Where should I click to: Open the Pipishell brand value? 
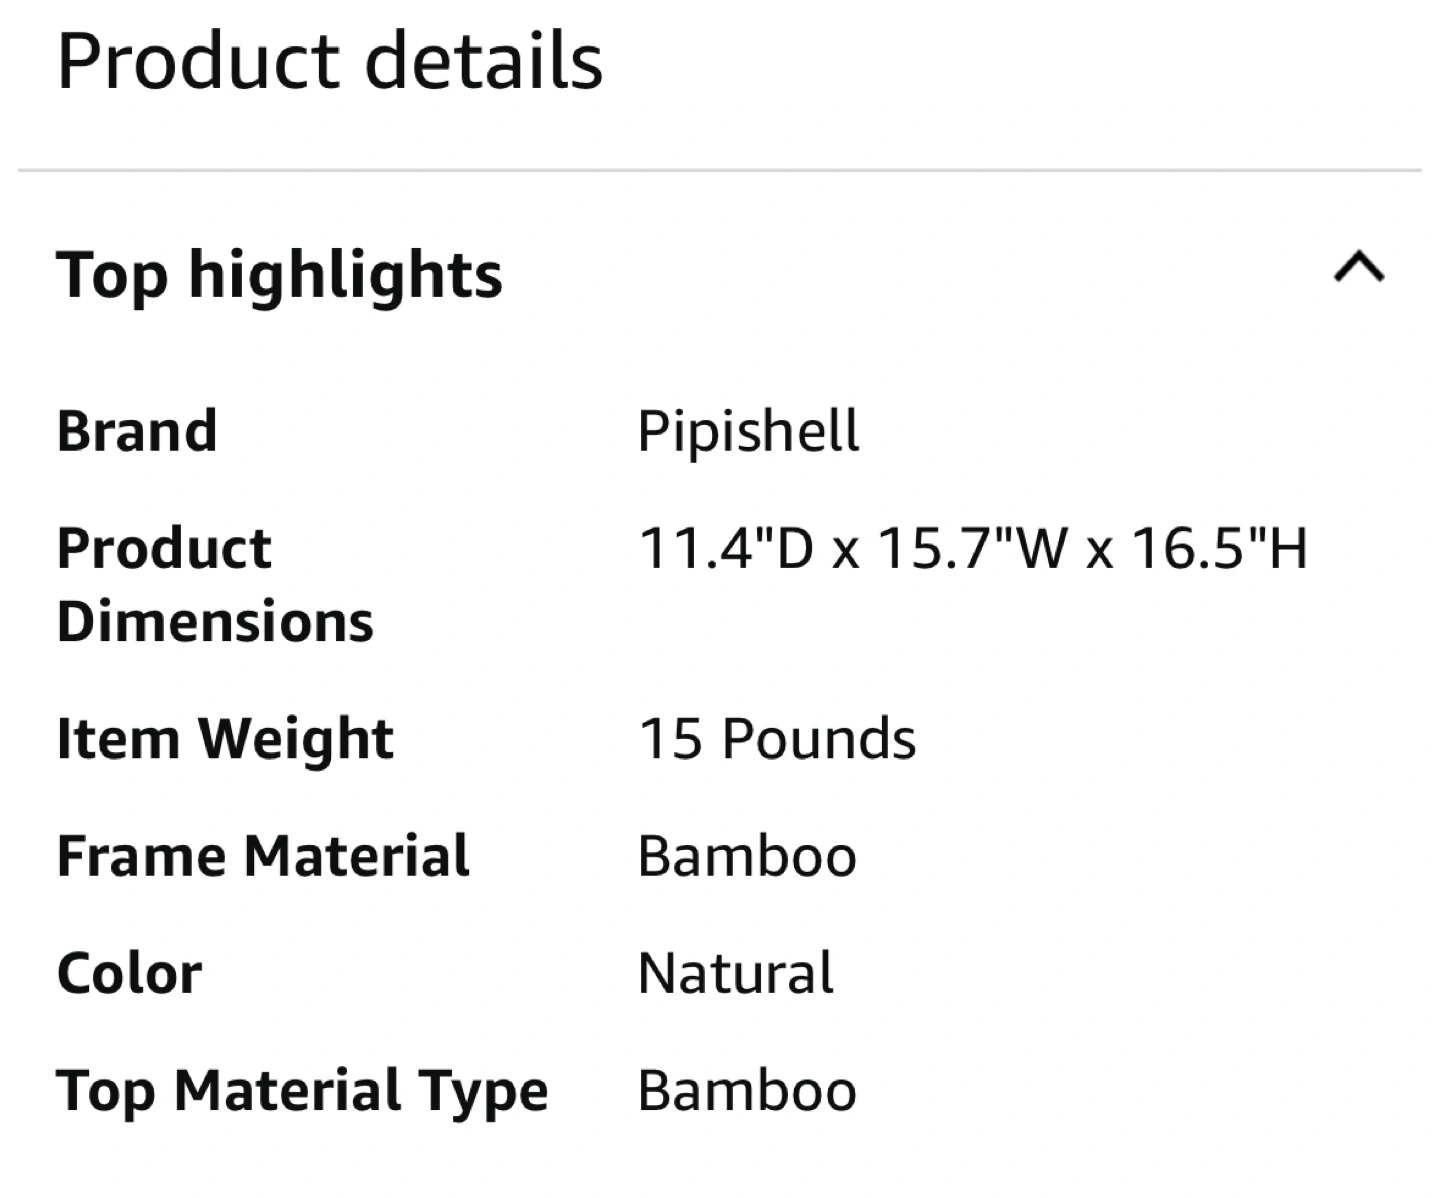[x=748, y=432]
